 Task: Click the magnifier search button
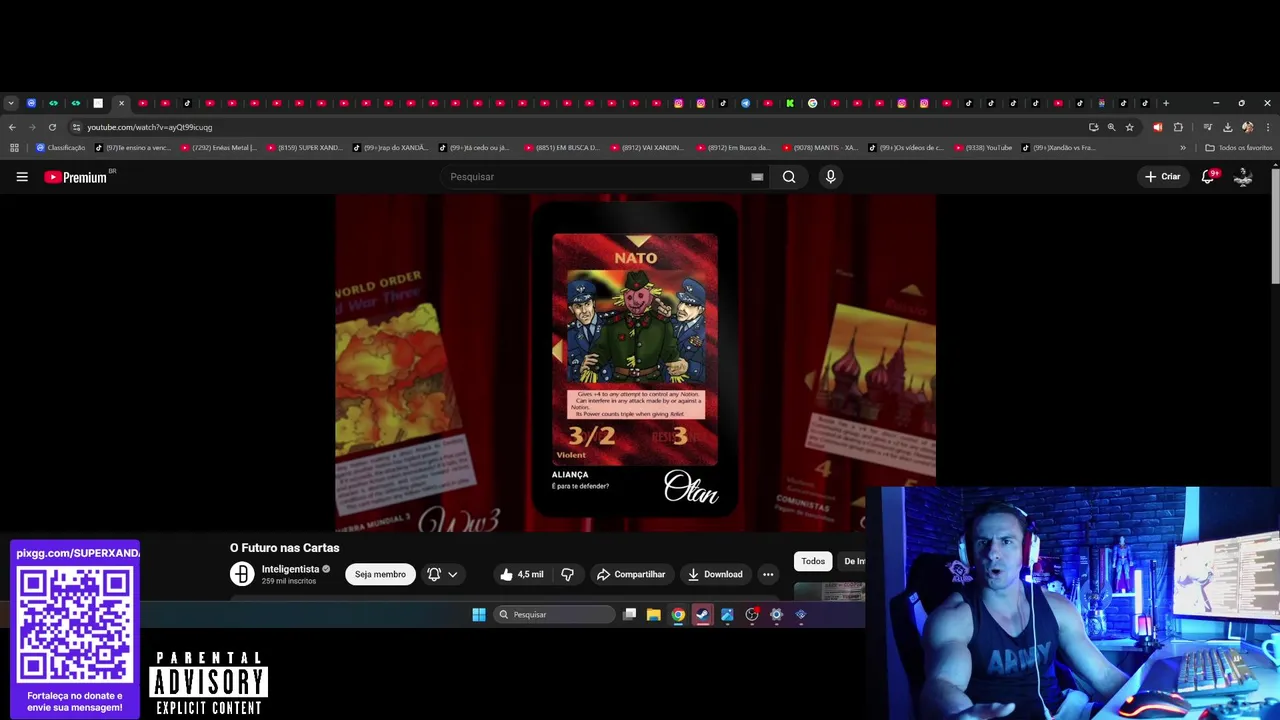789,177
